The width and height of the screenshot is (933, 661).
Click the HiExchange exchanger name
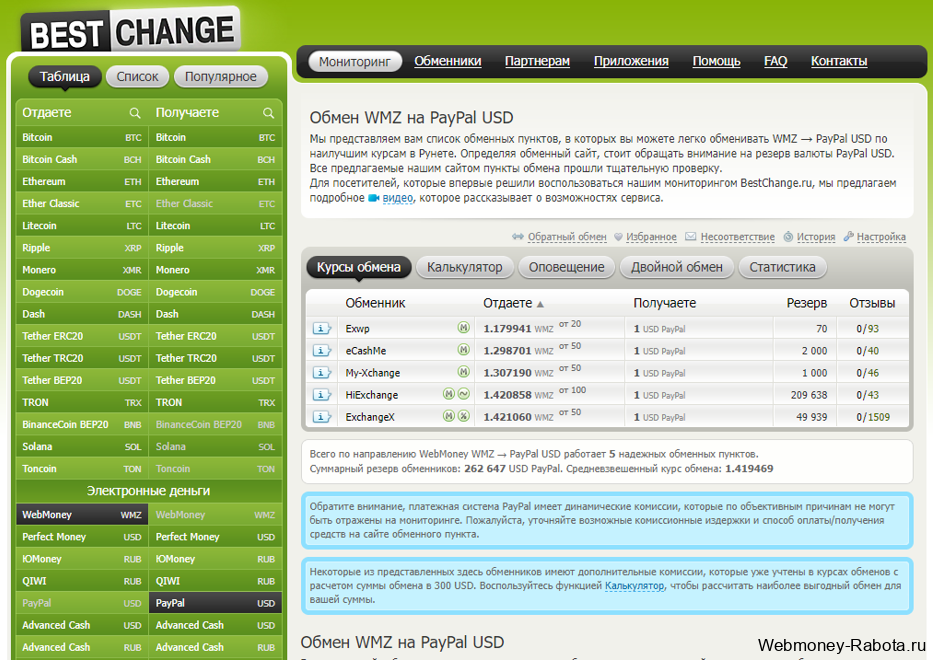click(372, 394)
